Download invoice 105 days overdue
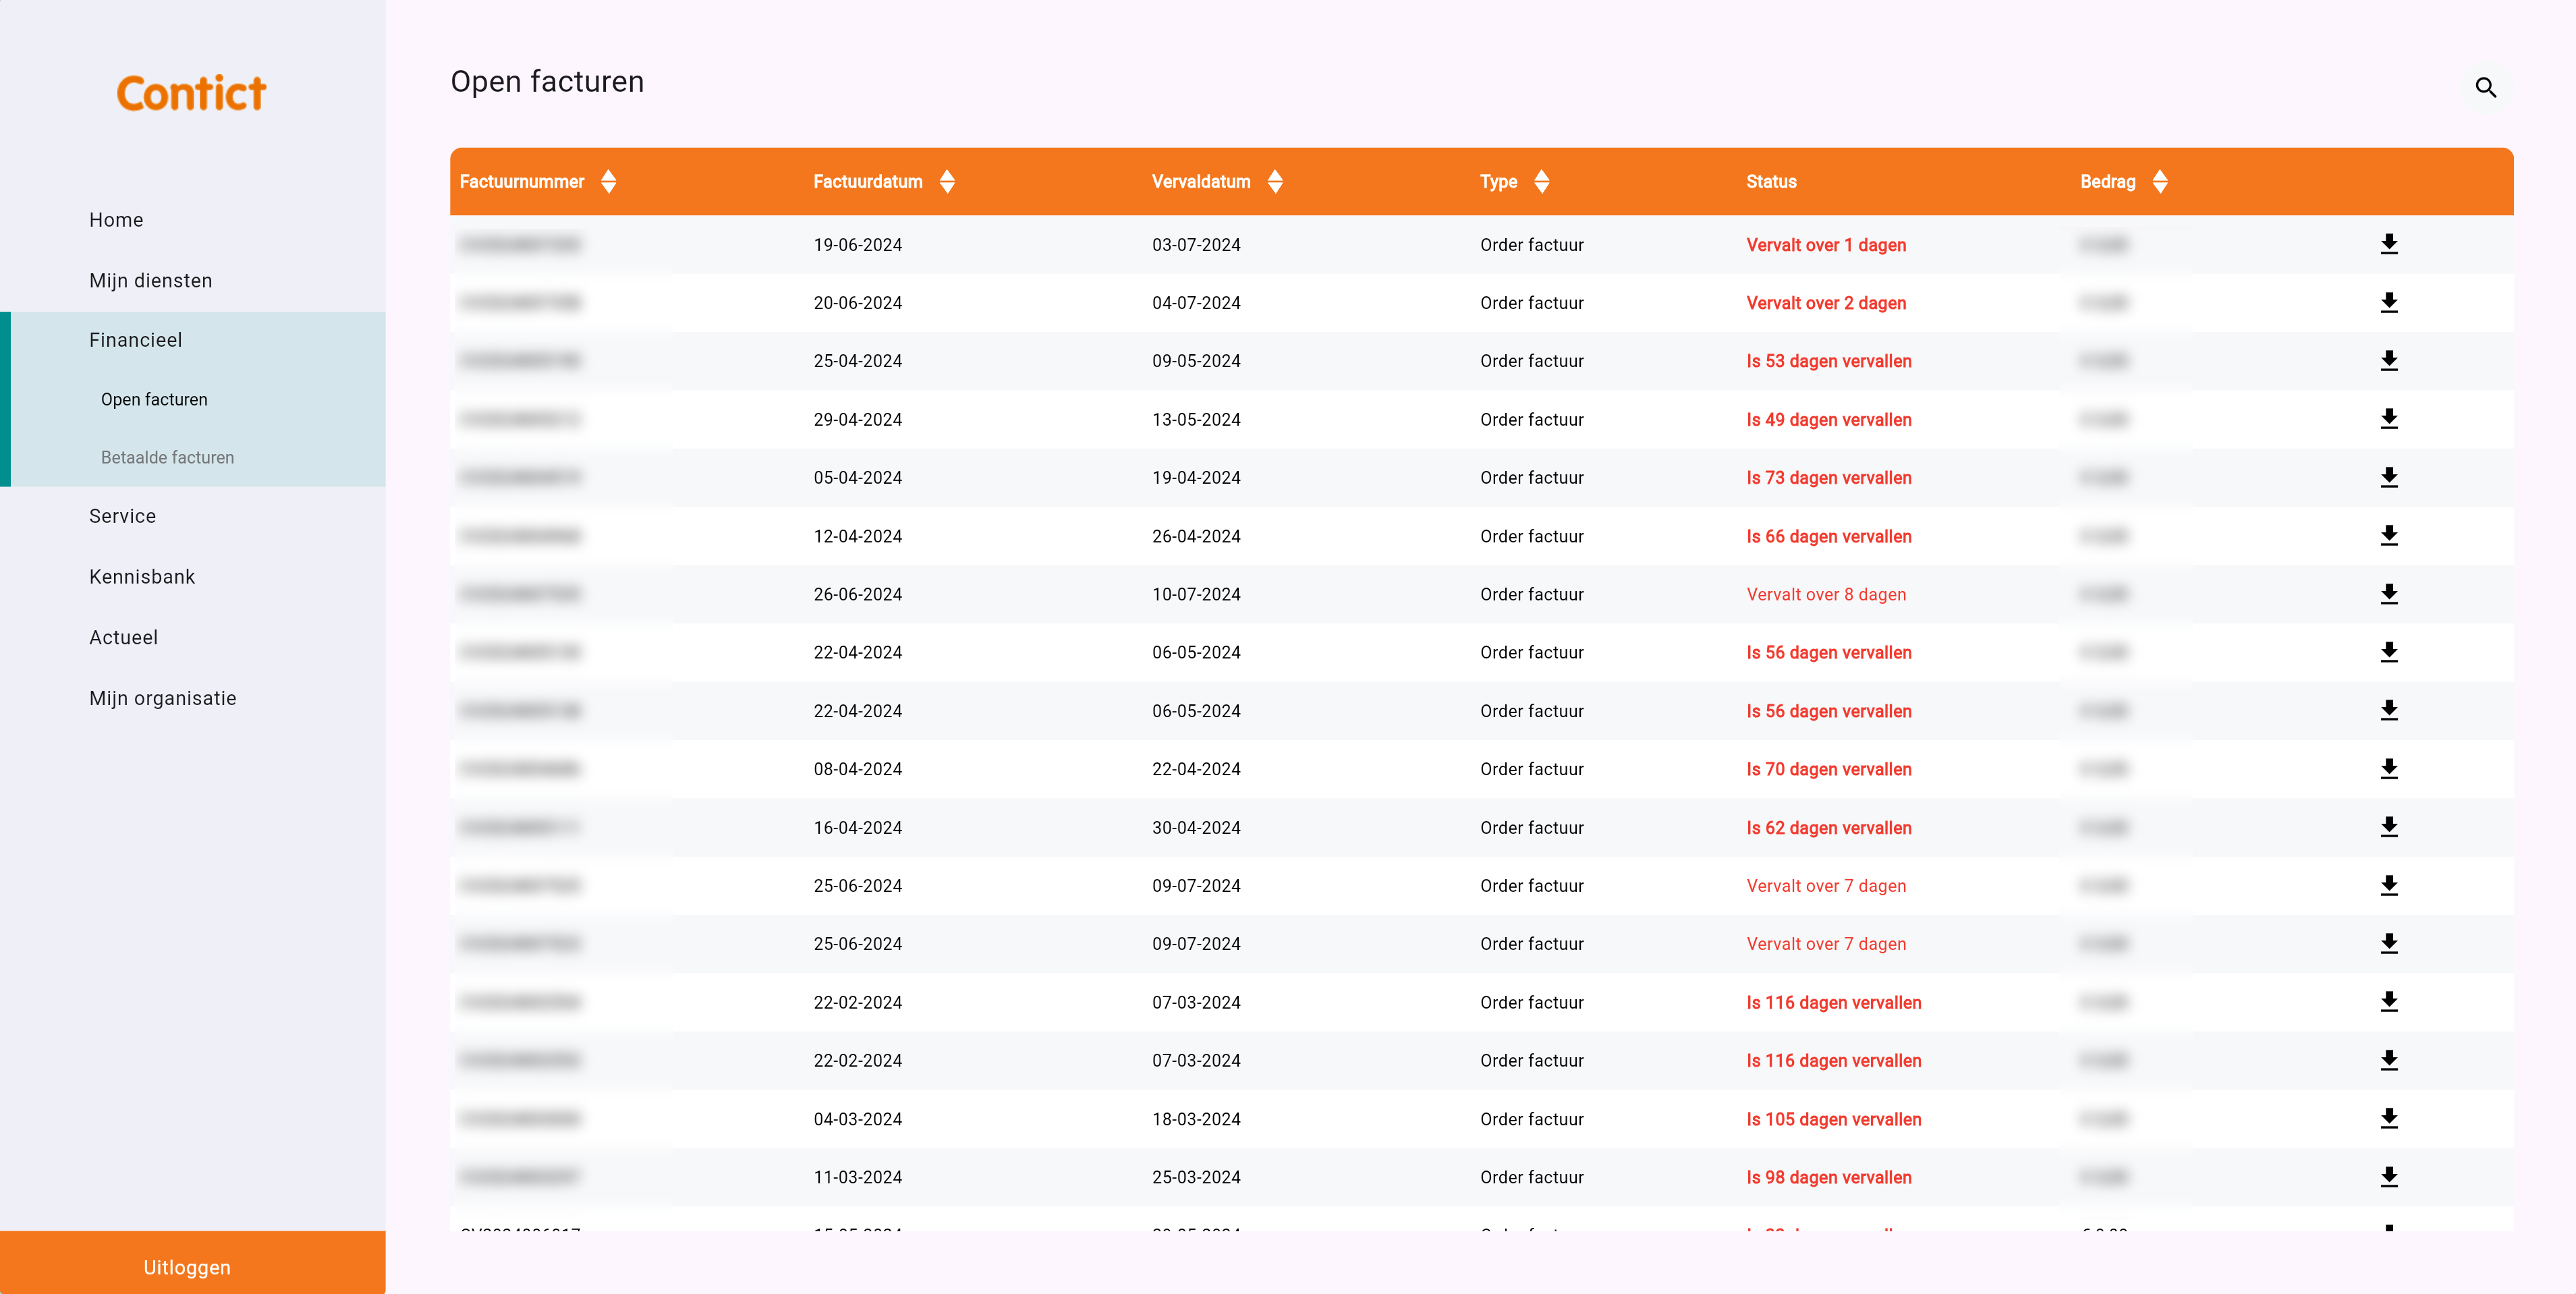 pos(2388,1118)
